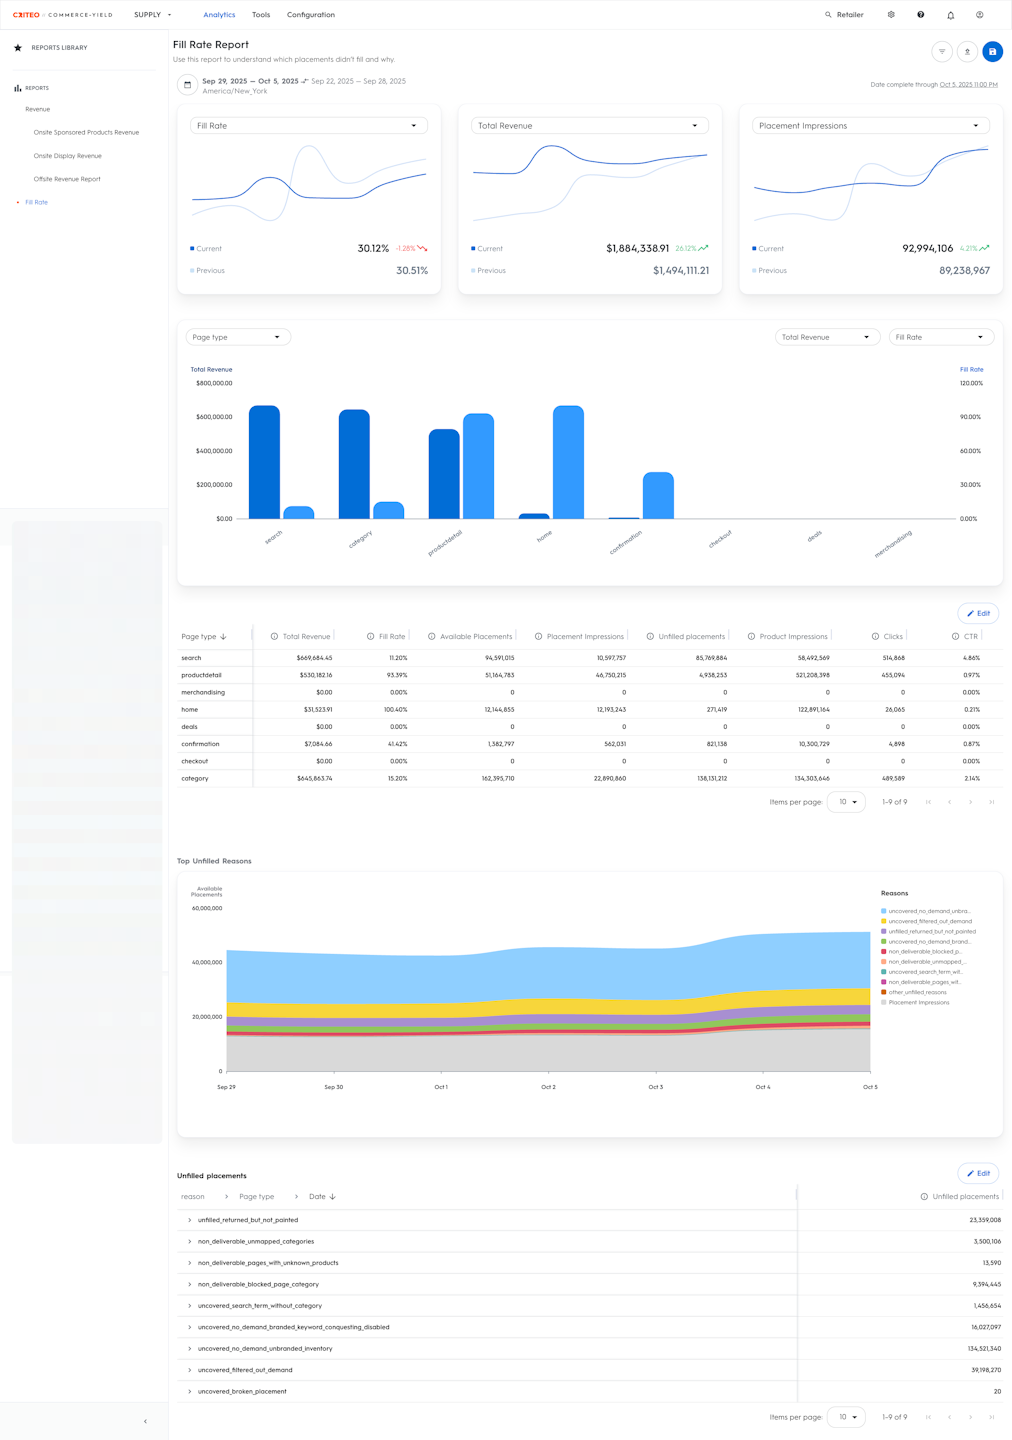Image resolution: width=1012 pixels, height=1440 pixels.
Task: Expand the uncovered_filtered_out_demand row
Action: [190, 1370]
